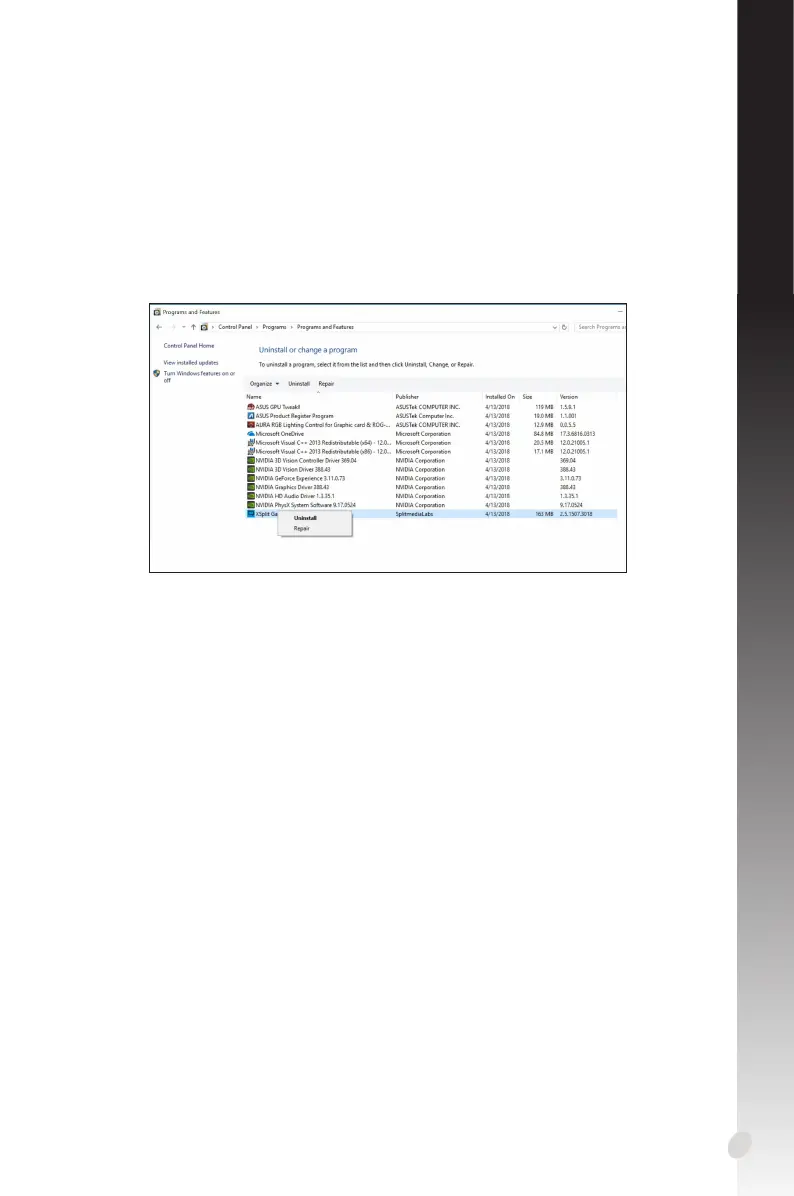Open Turn Windows features on or off
This screenshot has width=794, height=1196.
point(199,377)
